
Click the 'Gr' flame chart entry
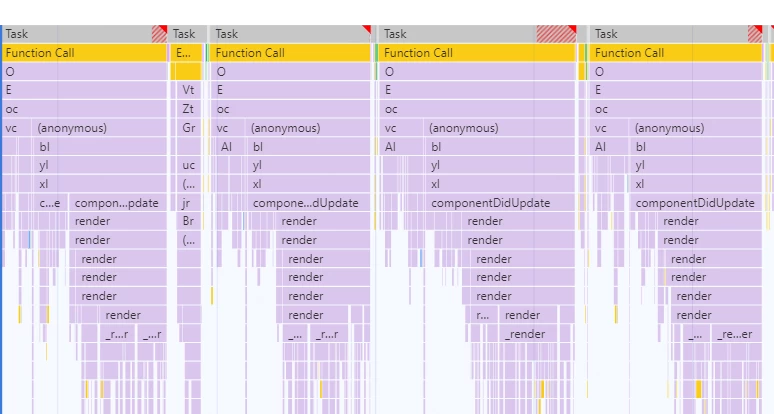[188, 128]
